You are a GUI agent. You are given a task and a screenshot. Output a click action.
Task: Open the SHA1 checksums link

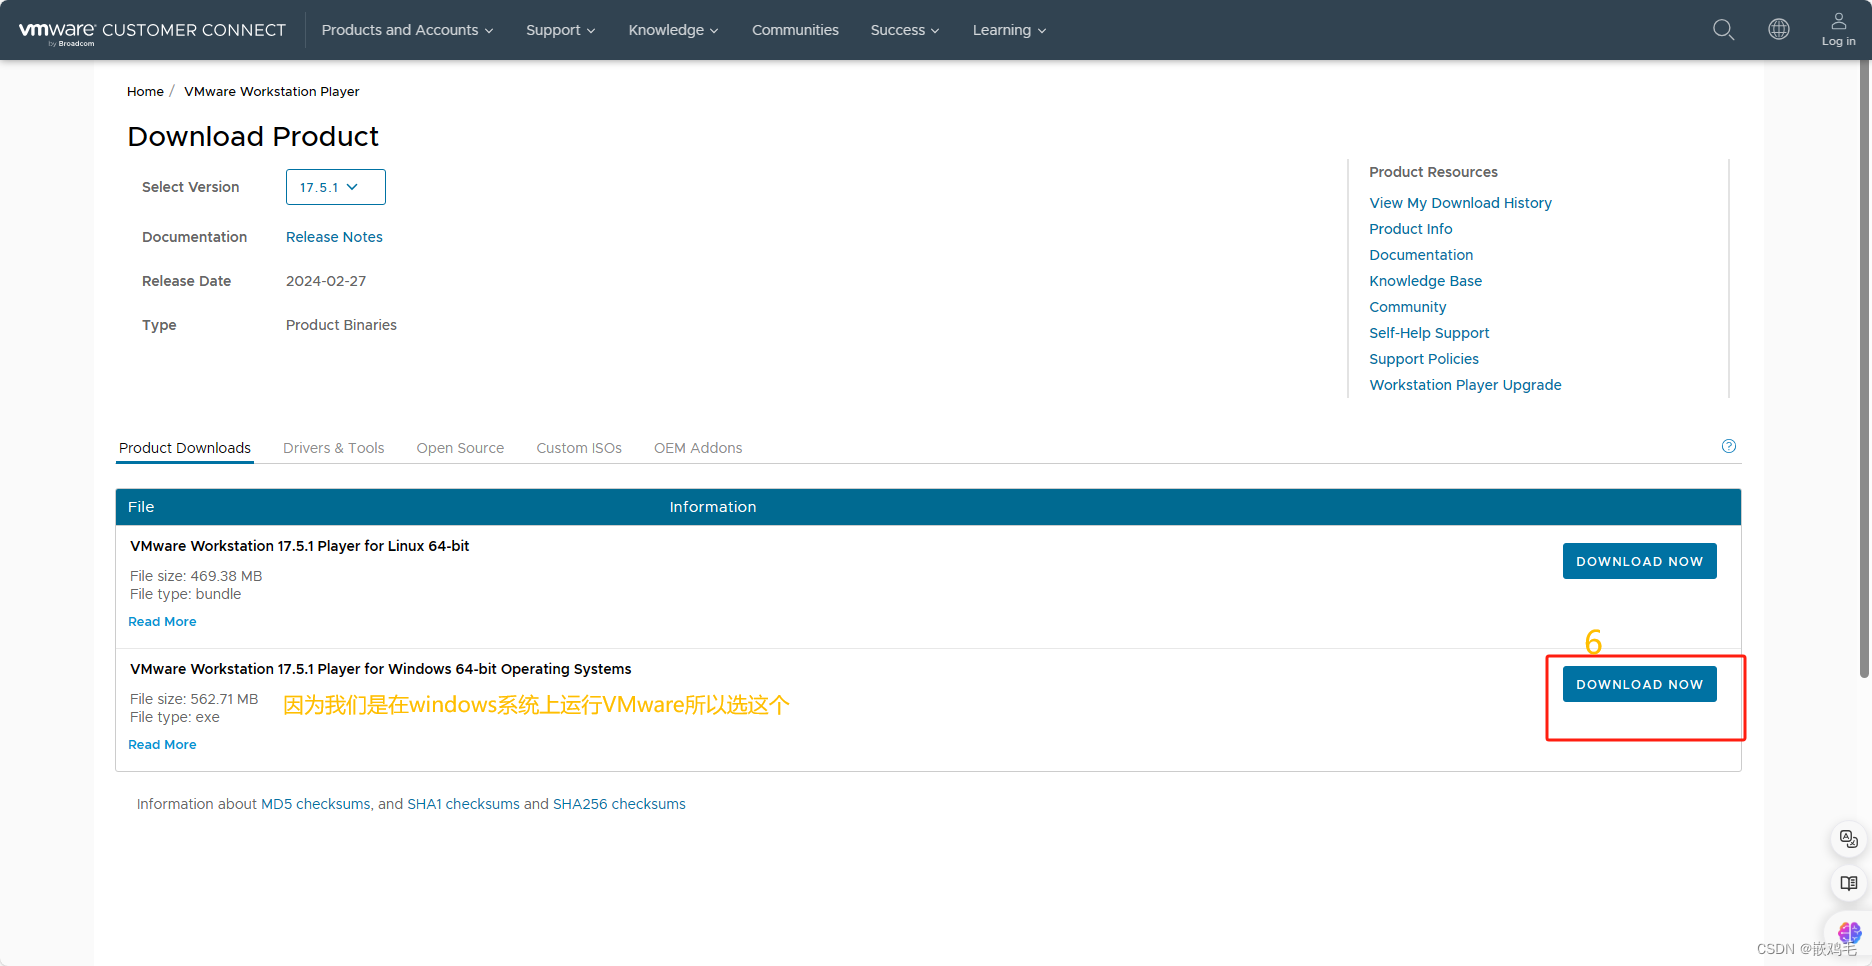pos(463,804)
